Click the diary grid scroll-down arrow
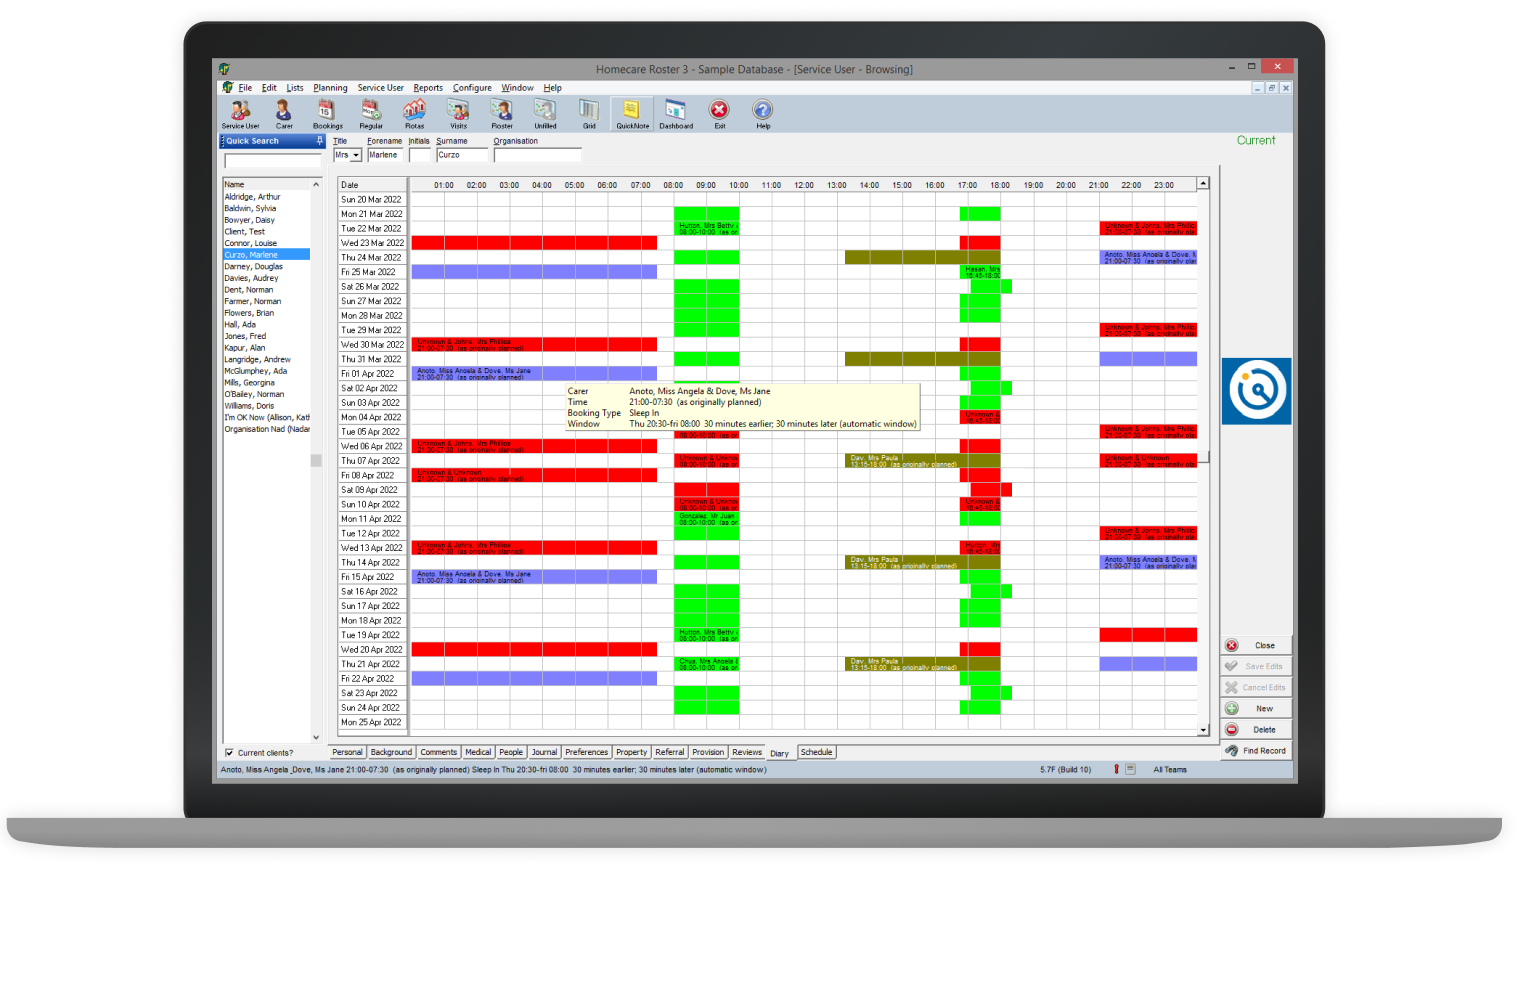 point(1203,730)
